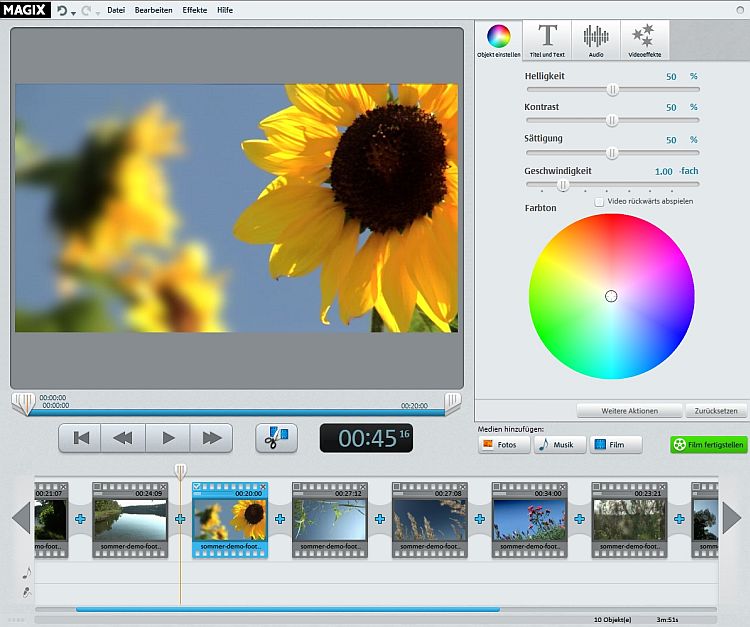
Task: Click the rewind button
Action: pos(123,438)
